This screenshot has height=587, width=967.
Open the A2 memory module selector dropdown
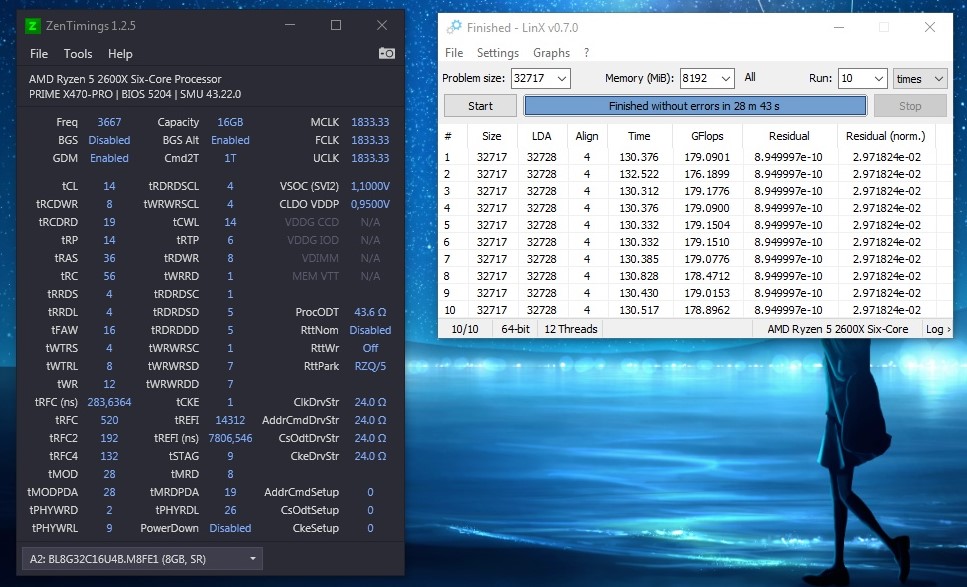coord(142,559)
